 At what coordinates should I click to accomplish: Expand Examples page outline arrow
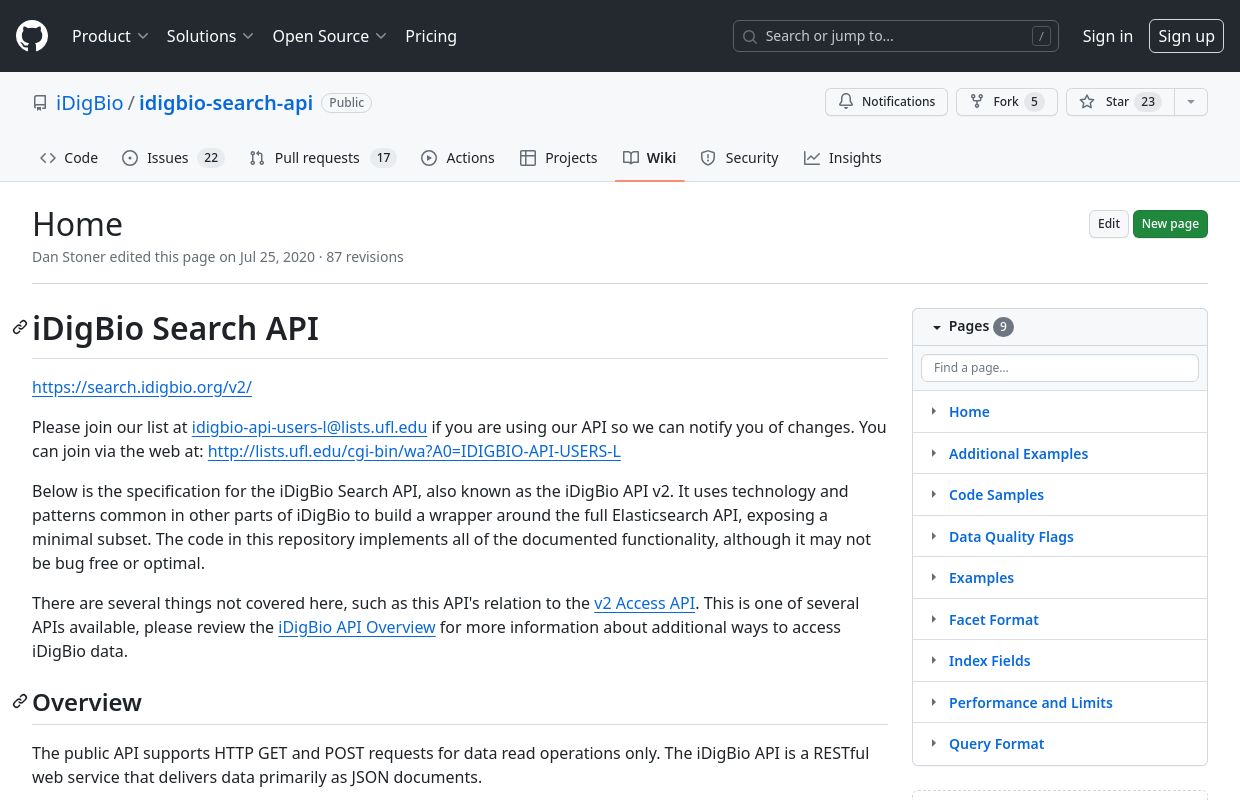coord(934,577)
